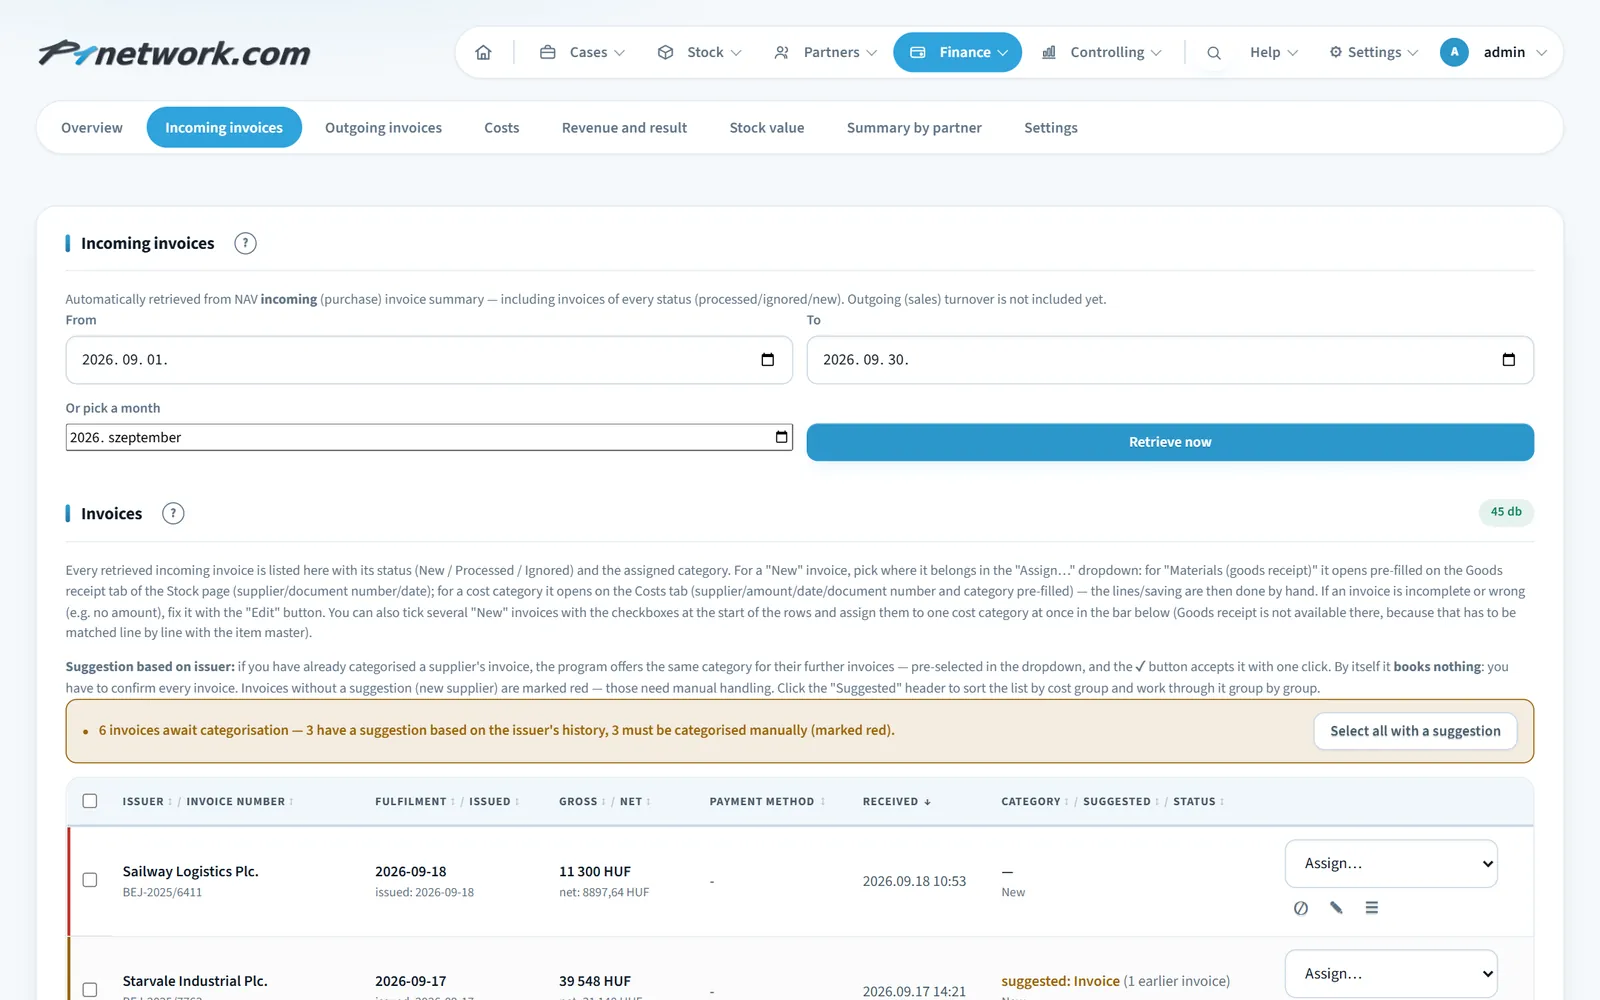Open the Finance sub-tab Settings
1600x1000 pixels.
pos(1051,128)
